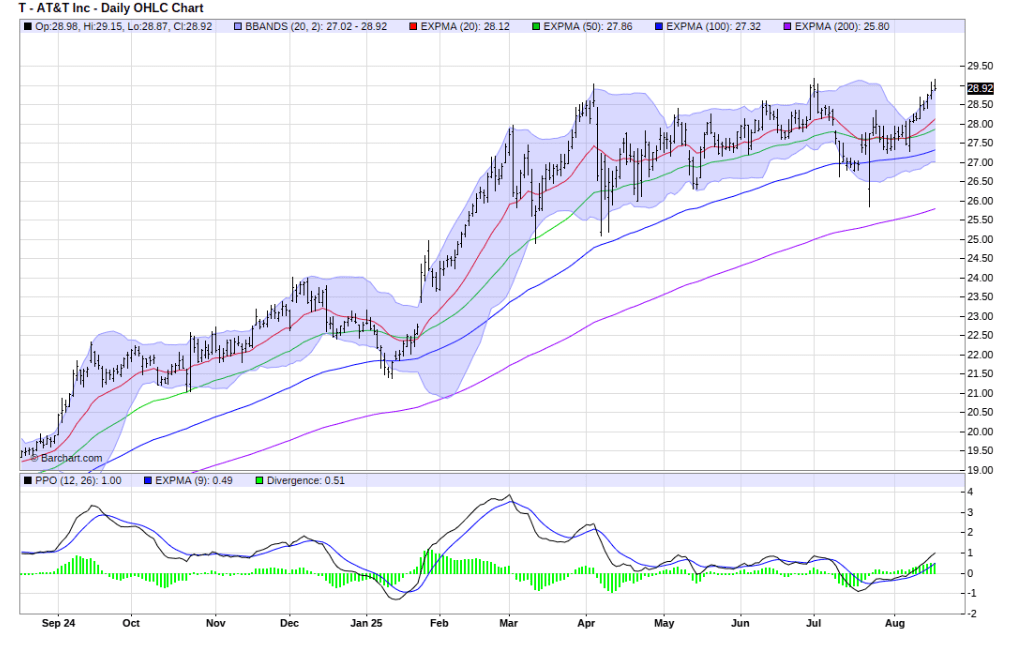This screenshot has height=659, width=1017.
Task: Click the 22.00 price axis label
Action: (x=980, y=355)
